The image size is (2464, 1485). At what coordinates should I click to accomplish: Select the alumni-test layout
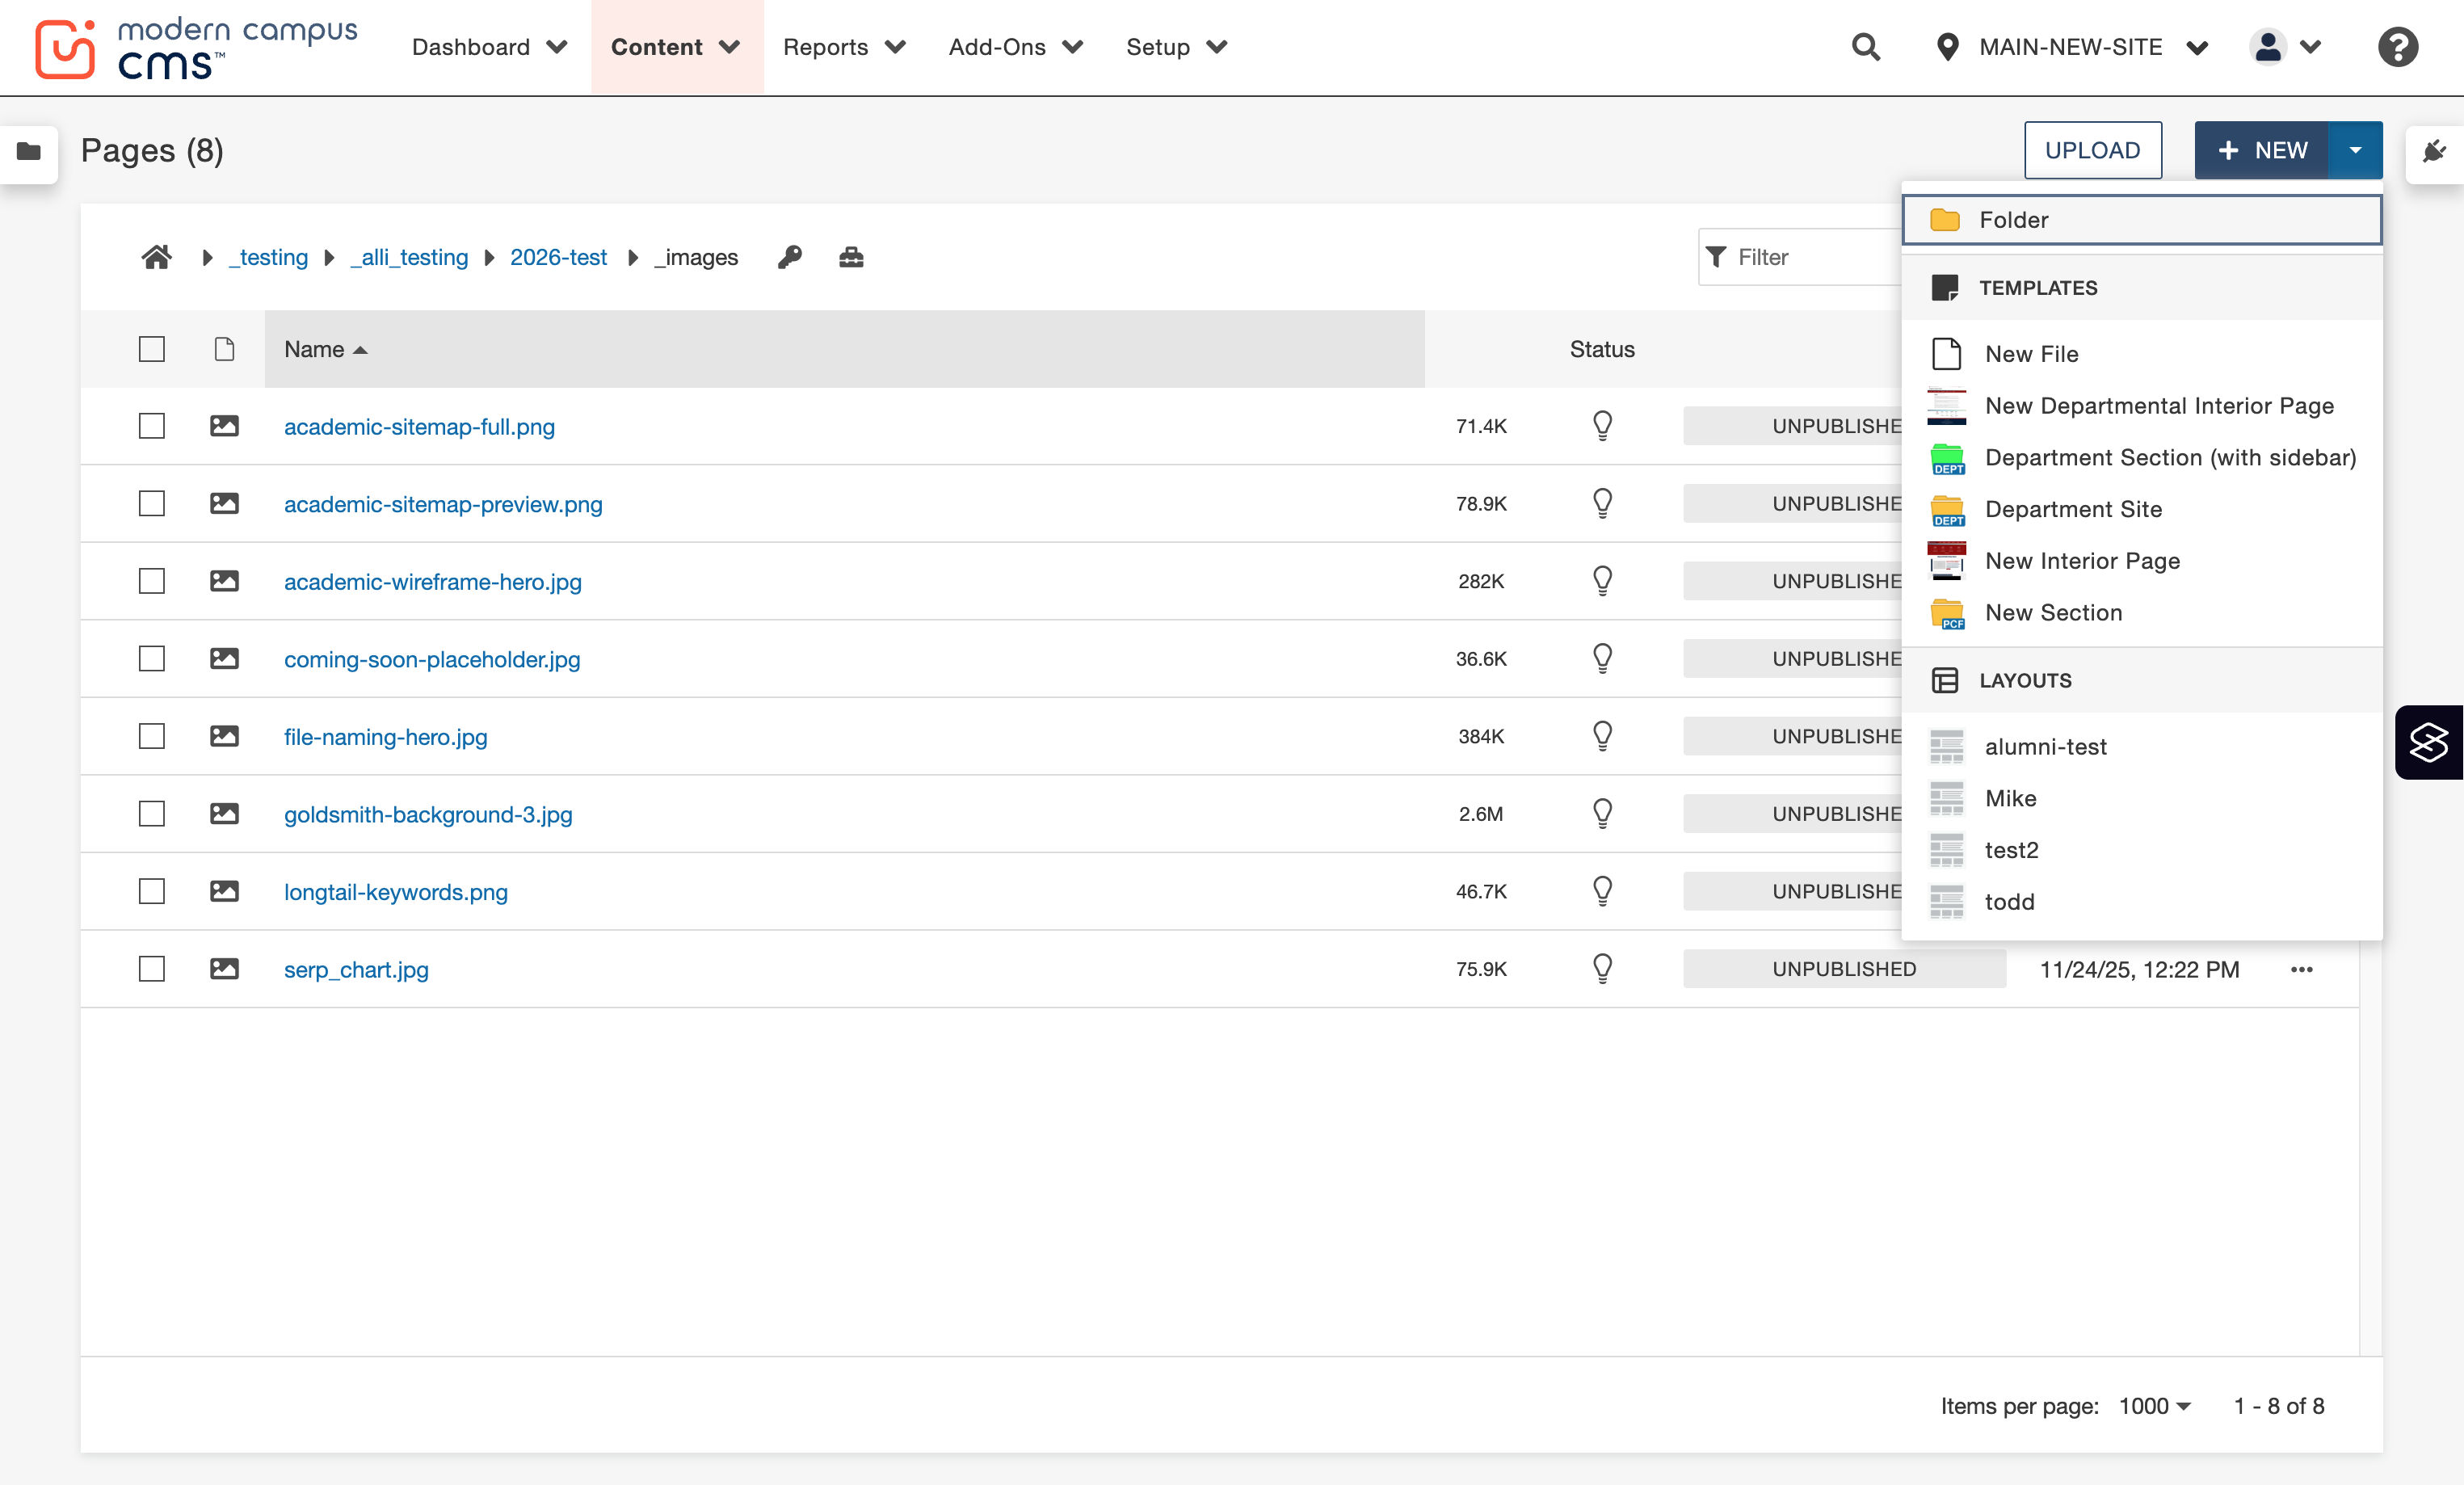click(x=2142, y=747)
